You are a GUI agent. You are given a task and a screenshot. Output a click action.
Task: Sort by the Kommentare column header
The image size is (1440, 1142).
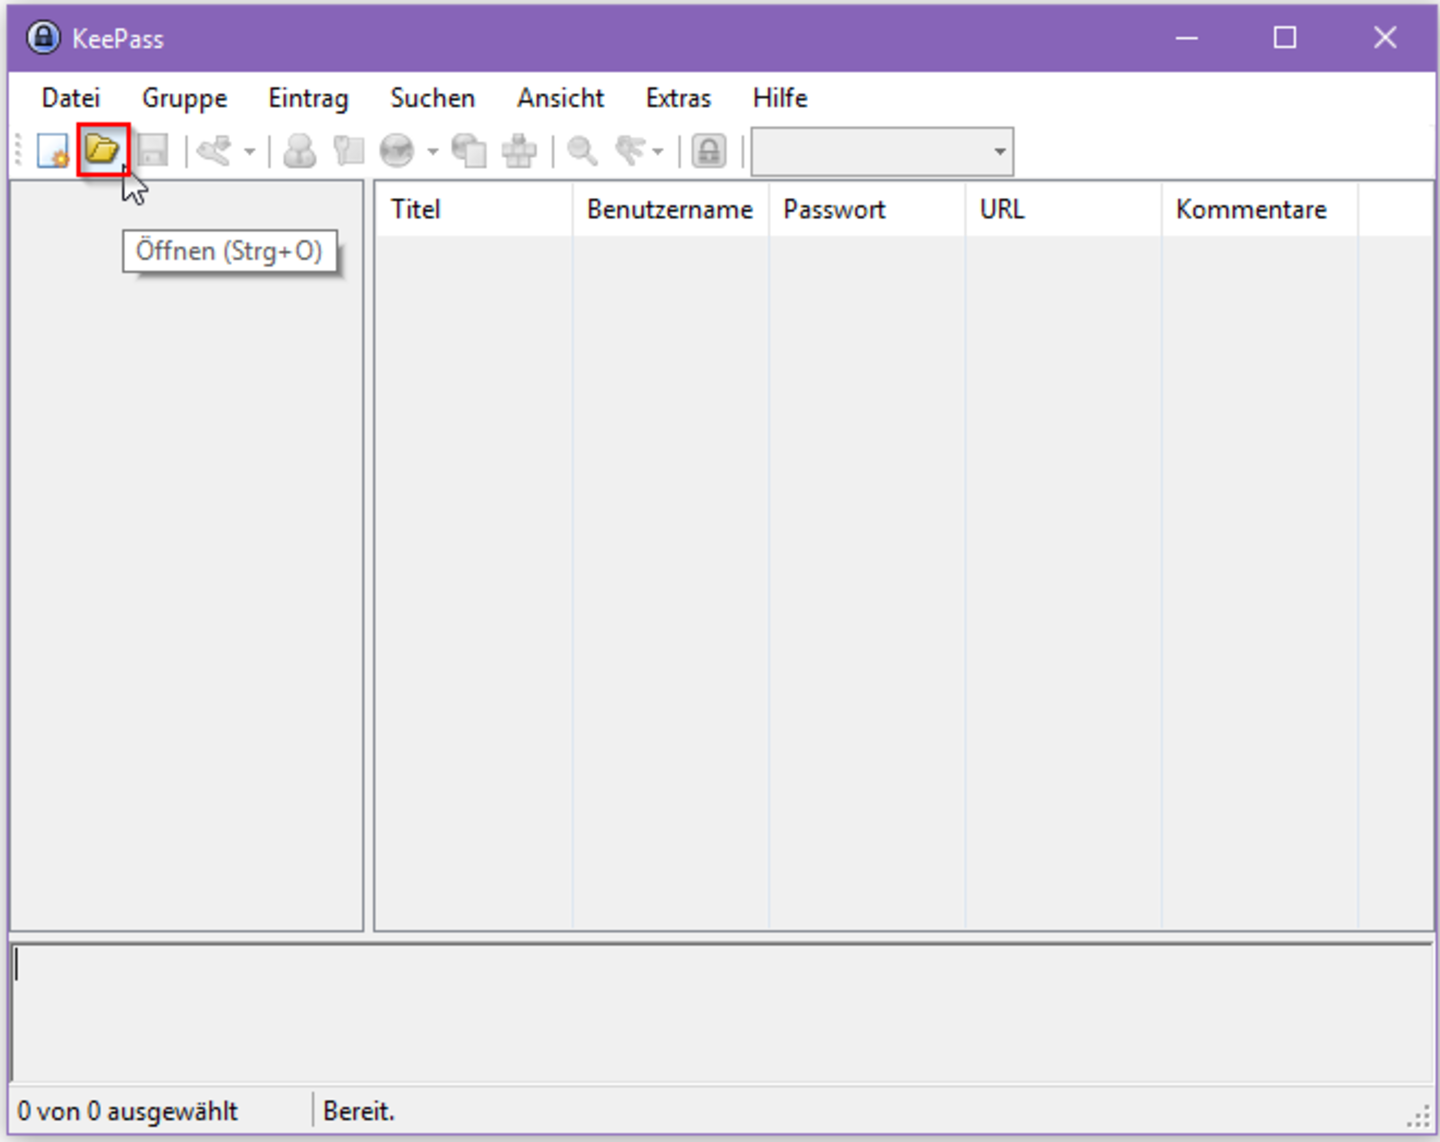click(1259, 210)
